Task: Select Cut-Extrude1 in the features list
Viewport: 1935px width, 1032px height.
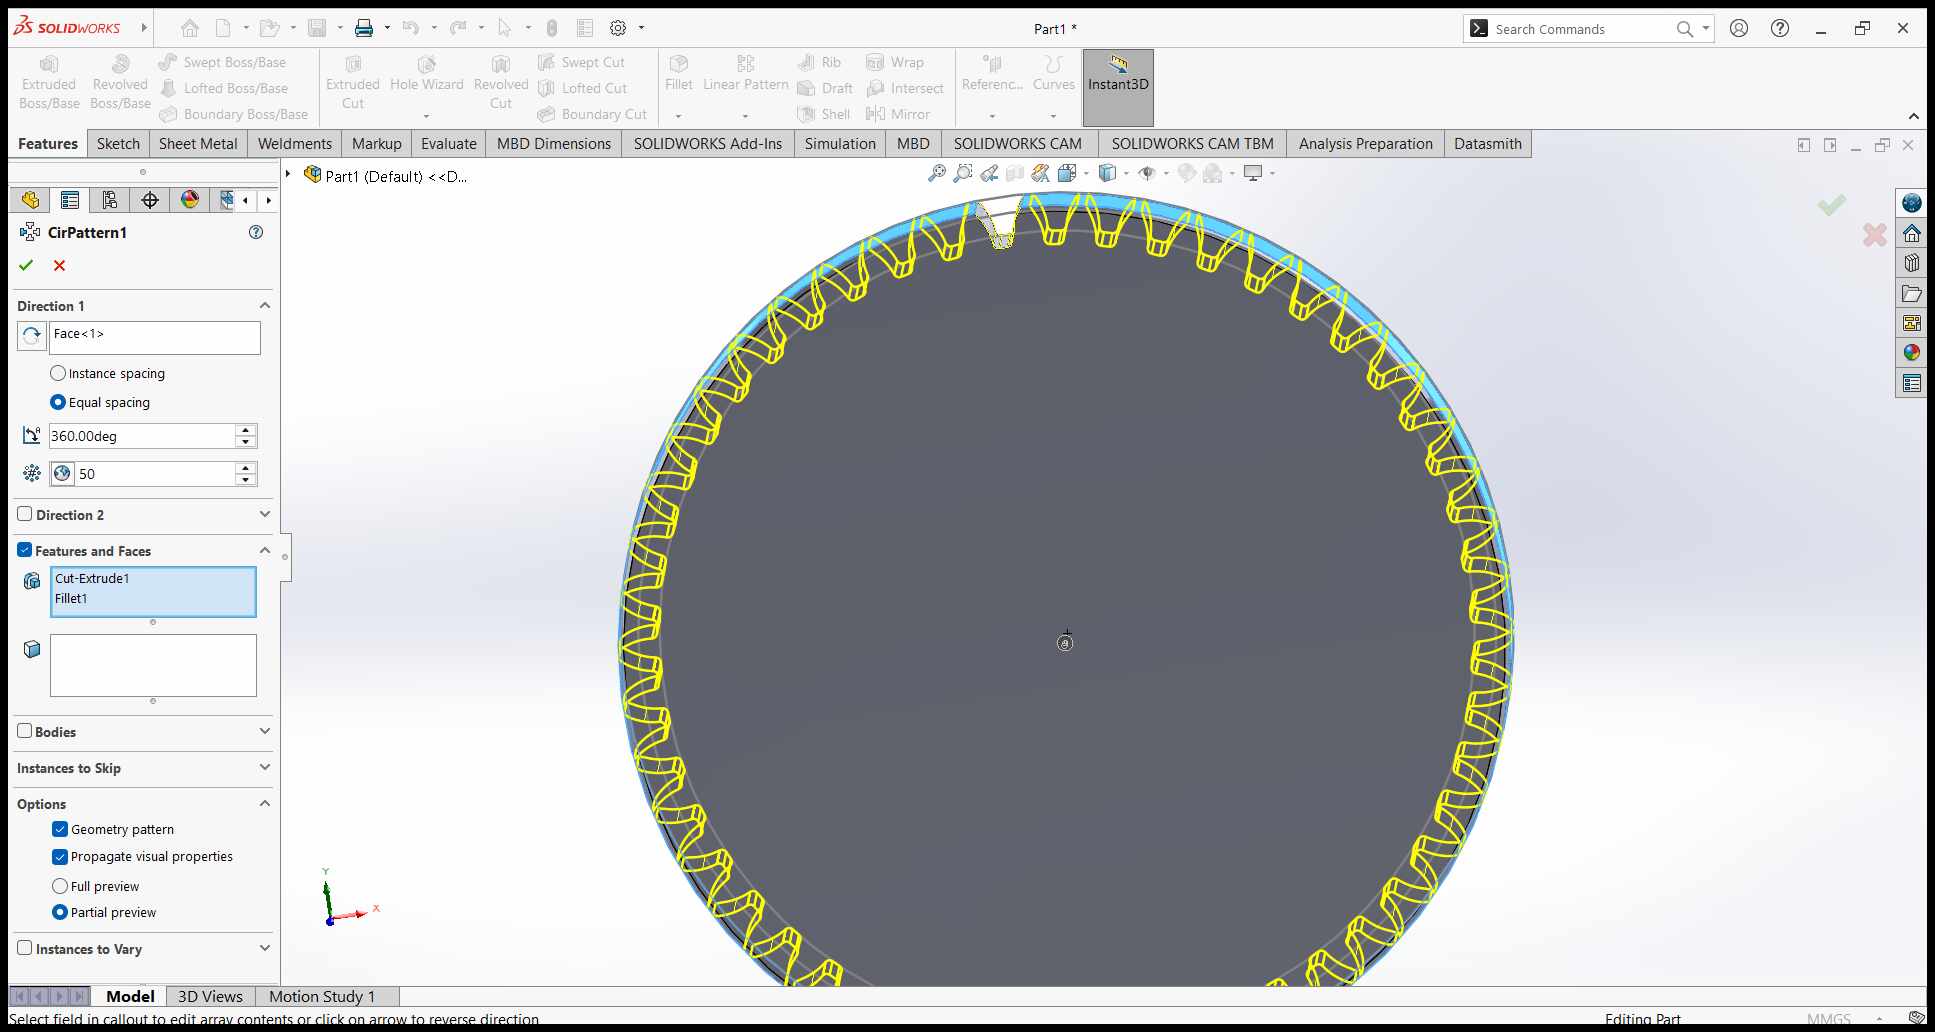Action: [92, 578]
